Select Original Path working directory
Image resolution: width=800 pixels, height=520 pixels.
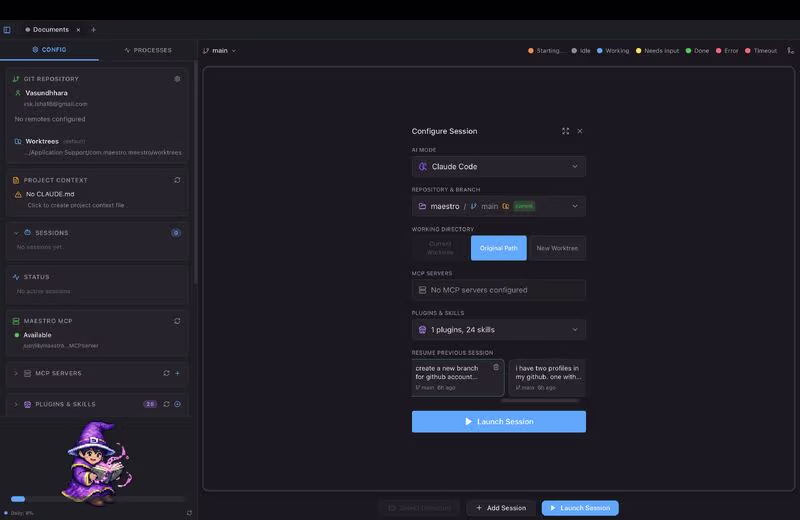point(498,248)
